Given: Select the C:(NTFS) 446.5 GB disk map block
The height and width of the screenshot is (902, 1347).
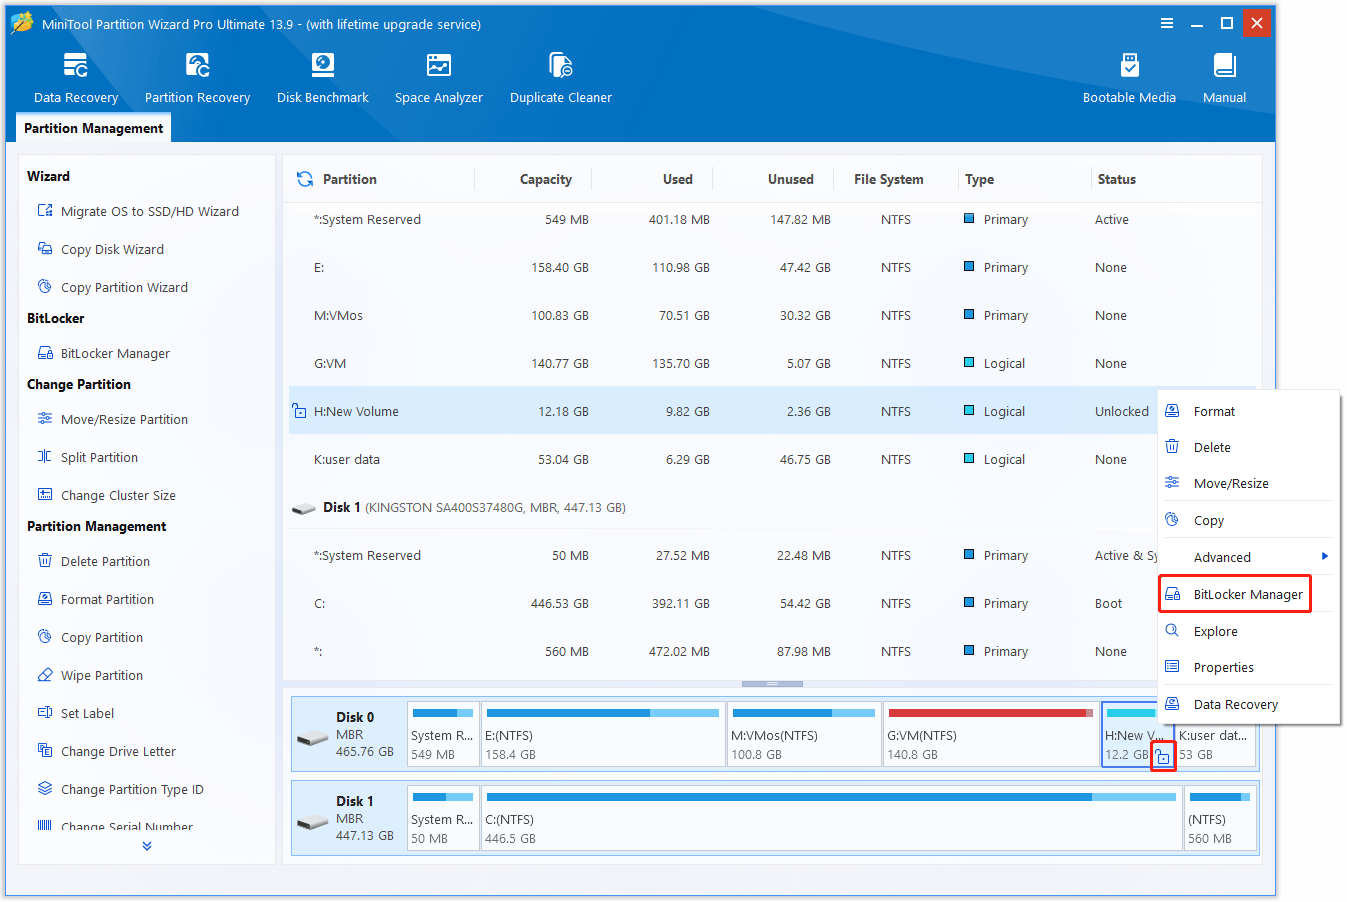Looking at the screenshot, I should (831, 818).
